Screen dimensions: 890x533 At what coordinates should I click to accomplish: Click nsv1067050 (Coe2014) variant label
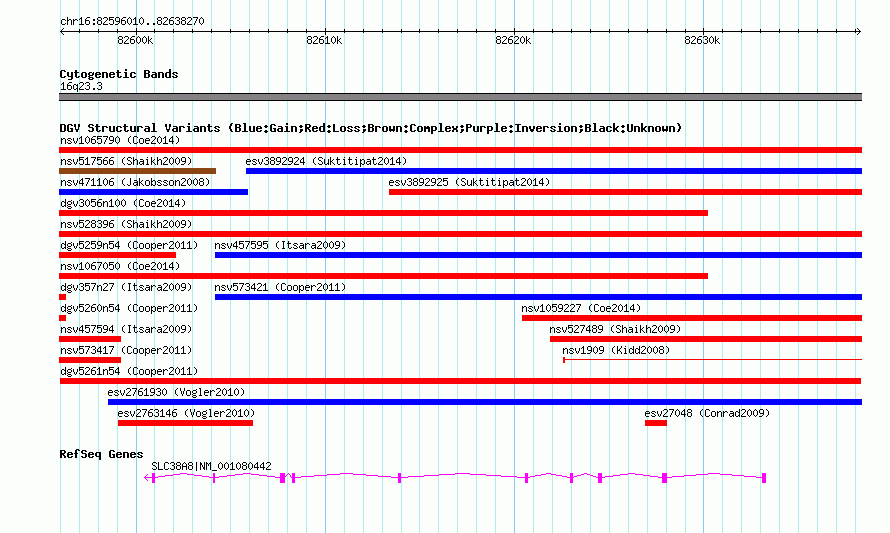click(x=120, y=266)
